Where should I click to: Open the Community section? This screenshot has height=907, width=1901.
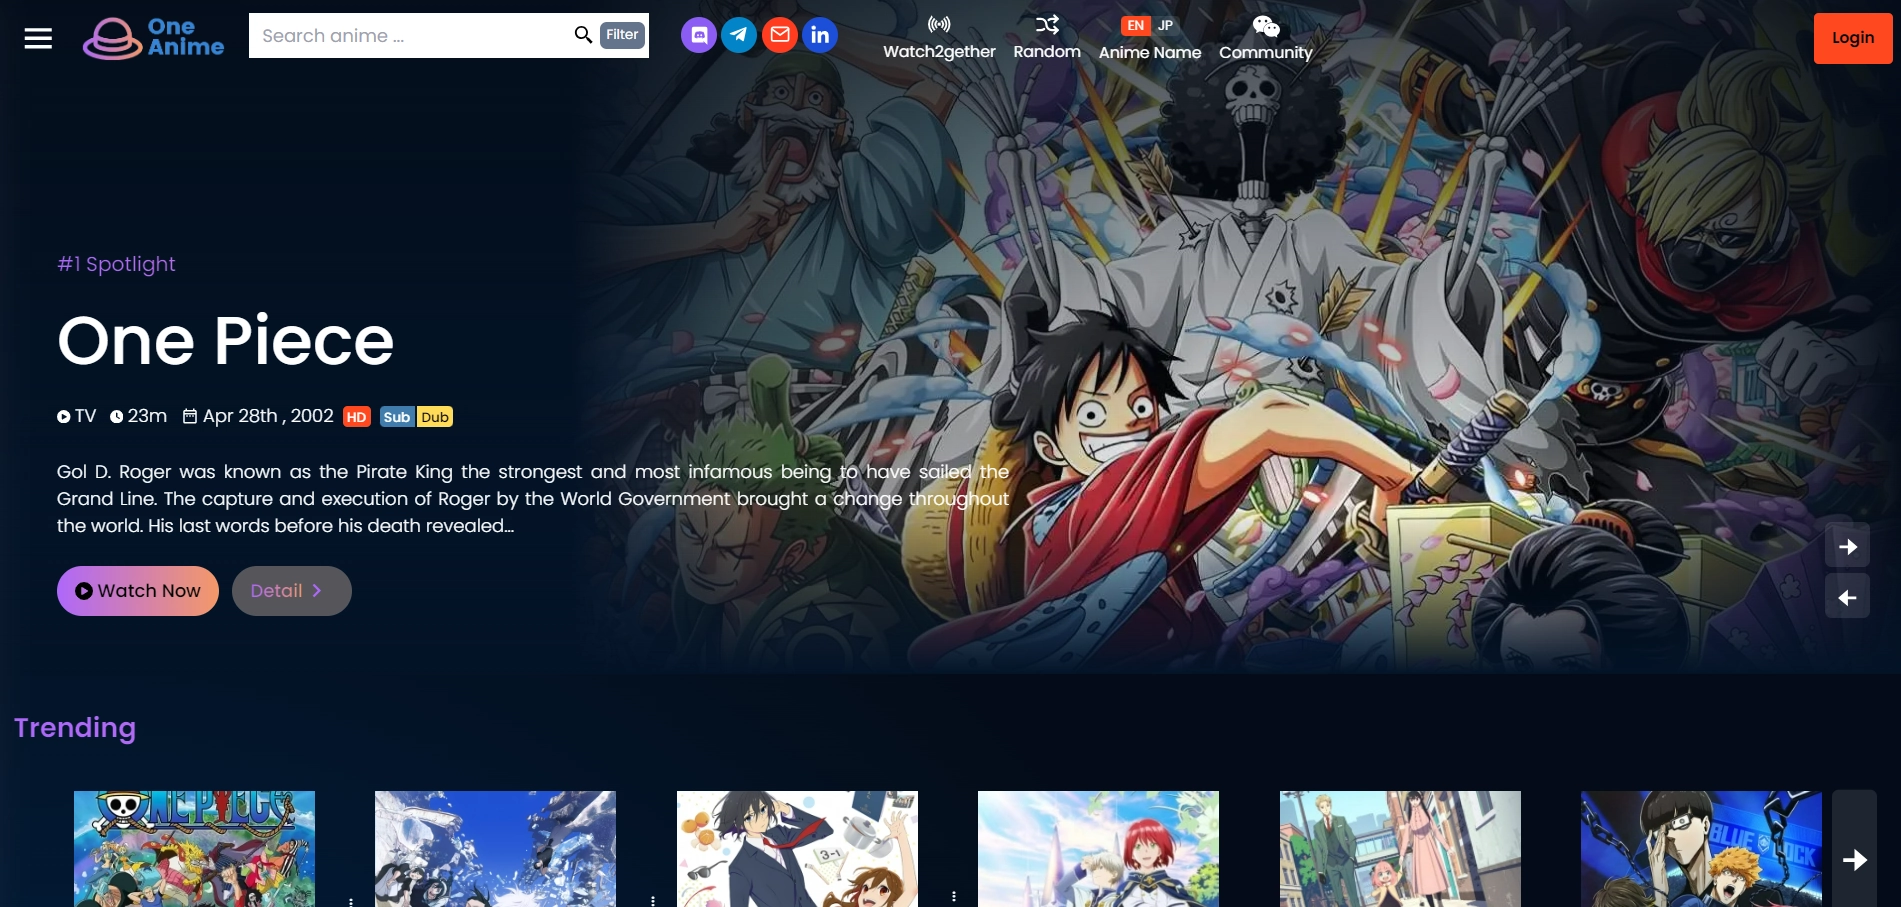click(x=1265, y=38)
